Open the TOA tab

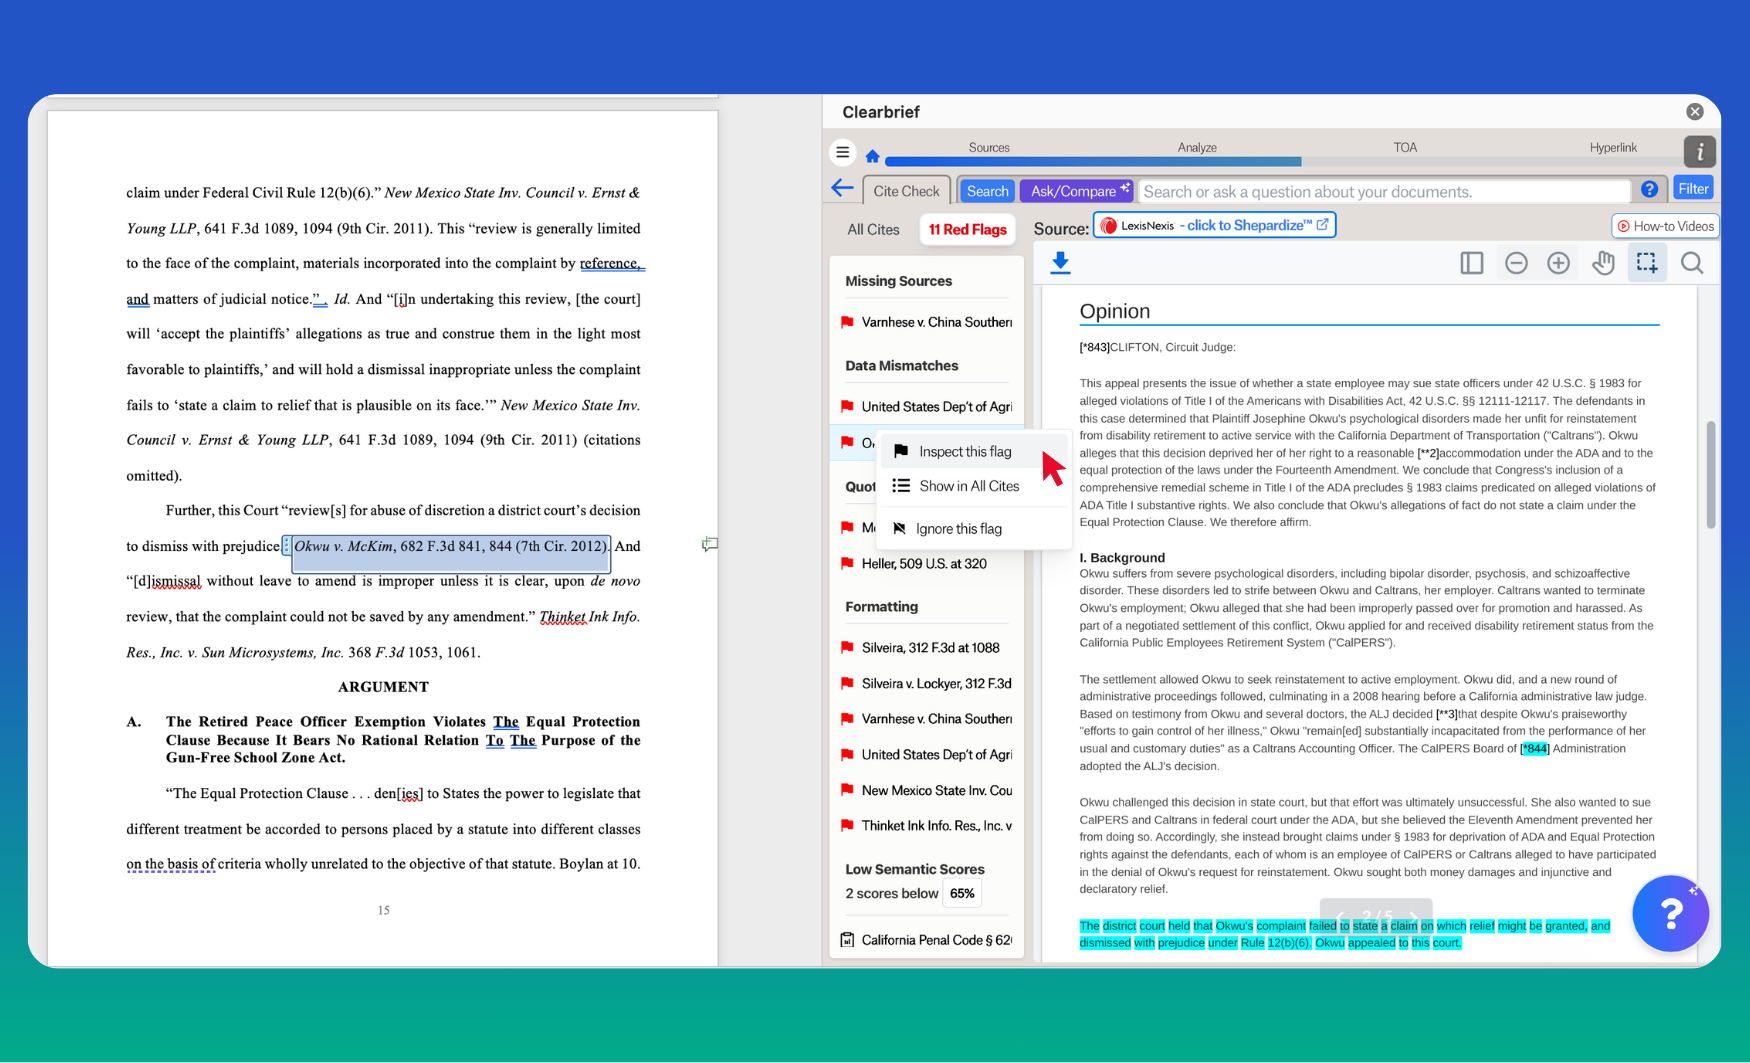1405,148
